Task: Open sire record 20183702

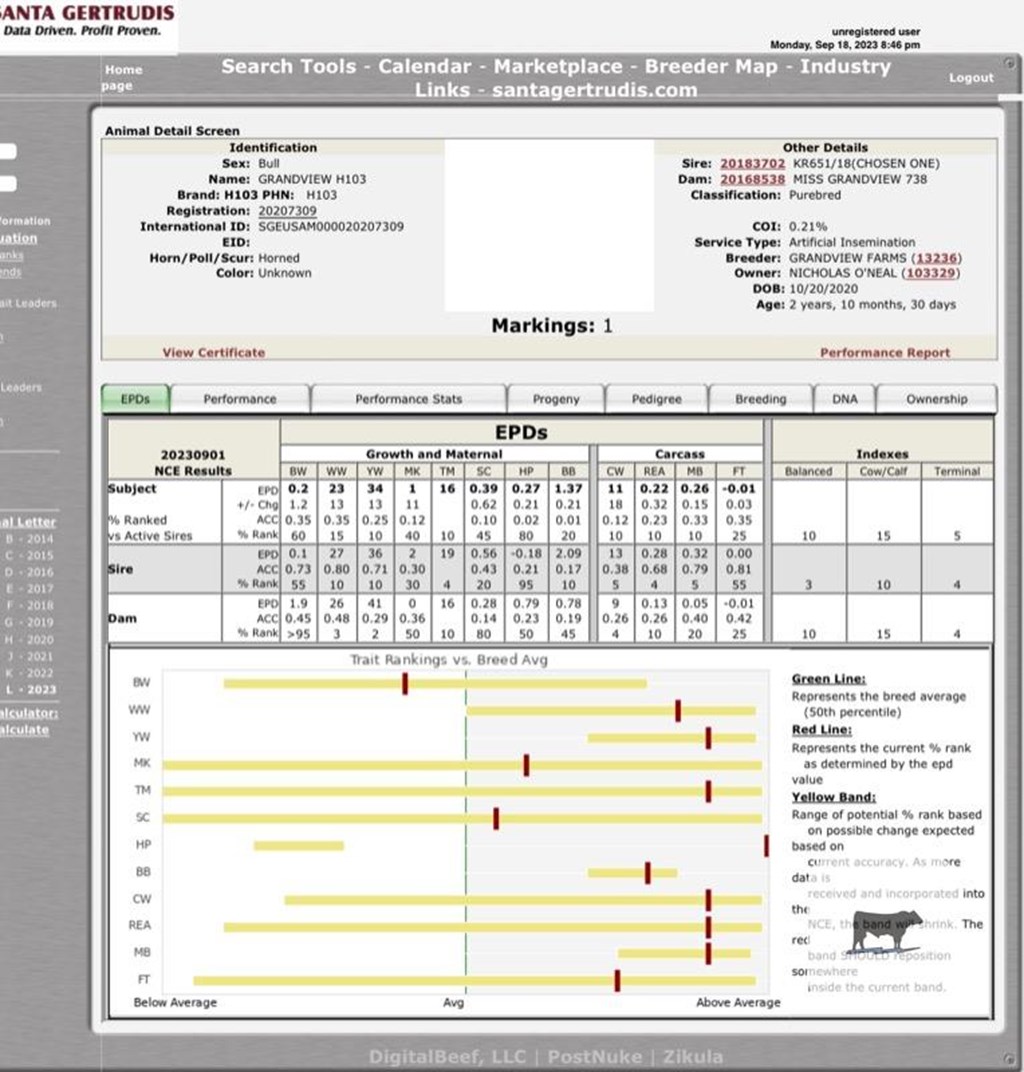Action: pos(753,163)
